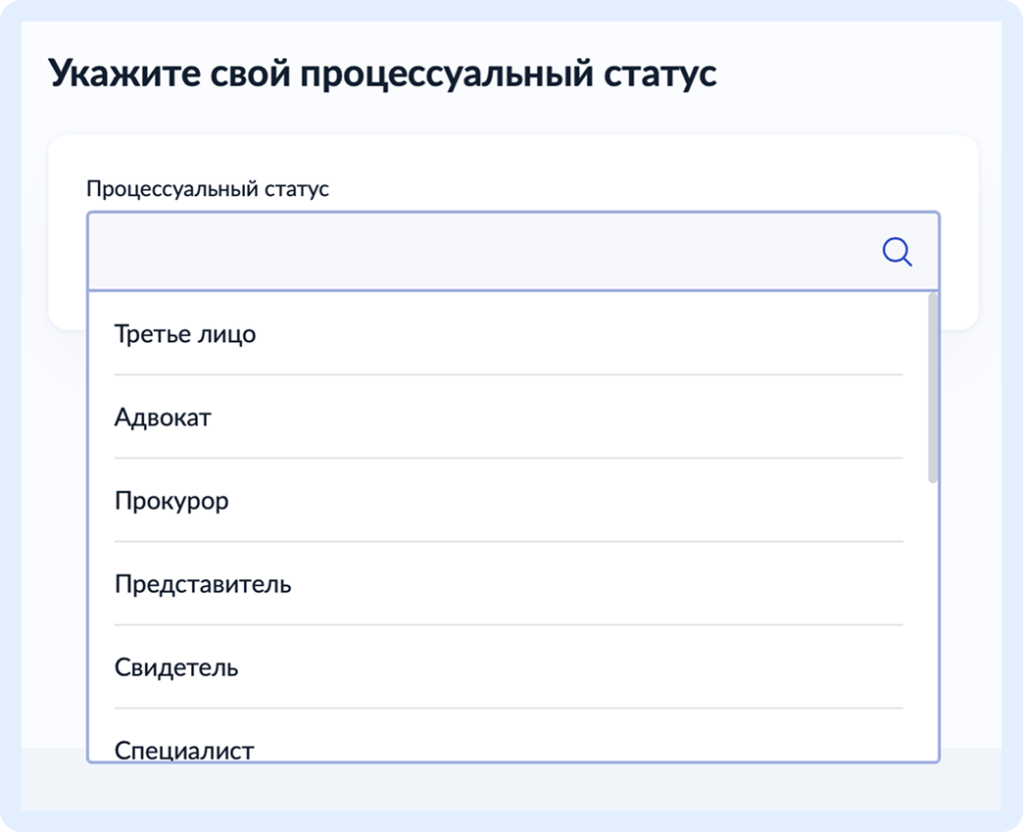Viewport: 1024px width, 832px height.
Task: Pick Прокурор in the dropdown list
Action: click(x=171, y=500)
